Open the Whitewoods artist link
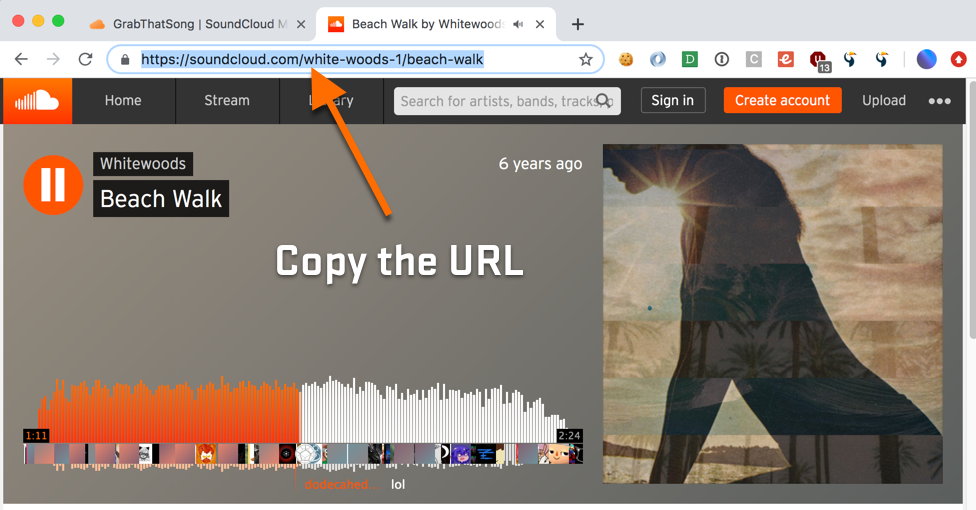This screenshot has width=976, height=510. (143, 164)
